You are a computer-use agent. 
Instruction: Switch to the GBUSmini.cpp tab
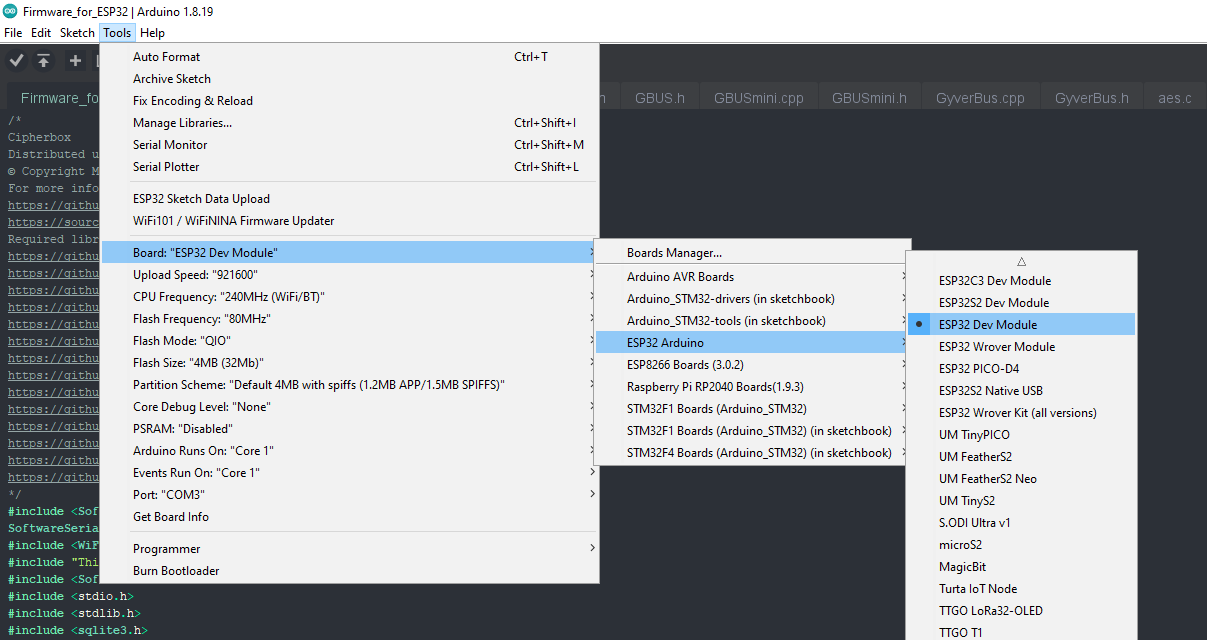[x=759, y=98]
